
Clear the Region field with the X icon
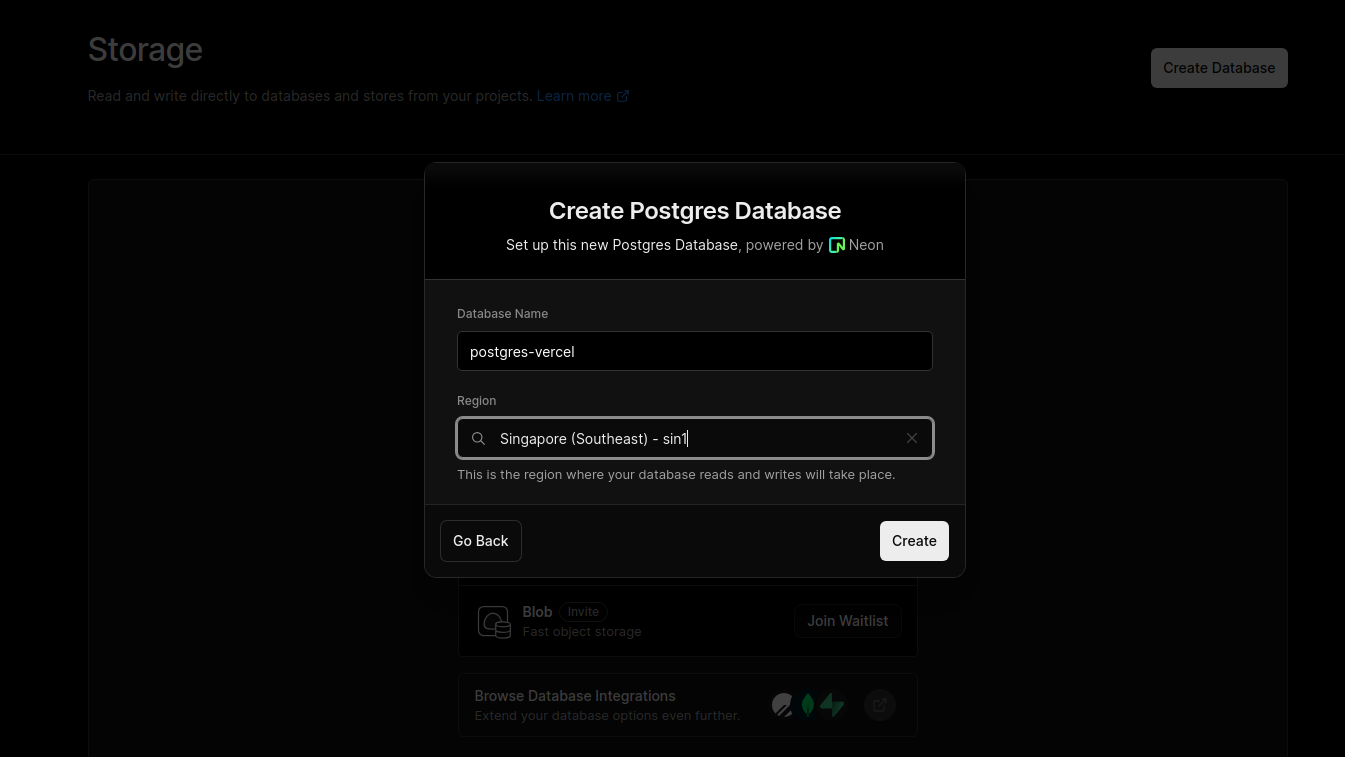click(x=912, y=438)
